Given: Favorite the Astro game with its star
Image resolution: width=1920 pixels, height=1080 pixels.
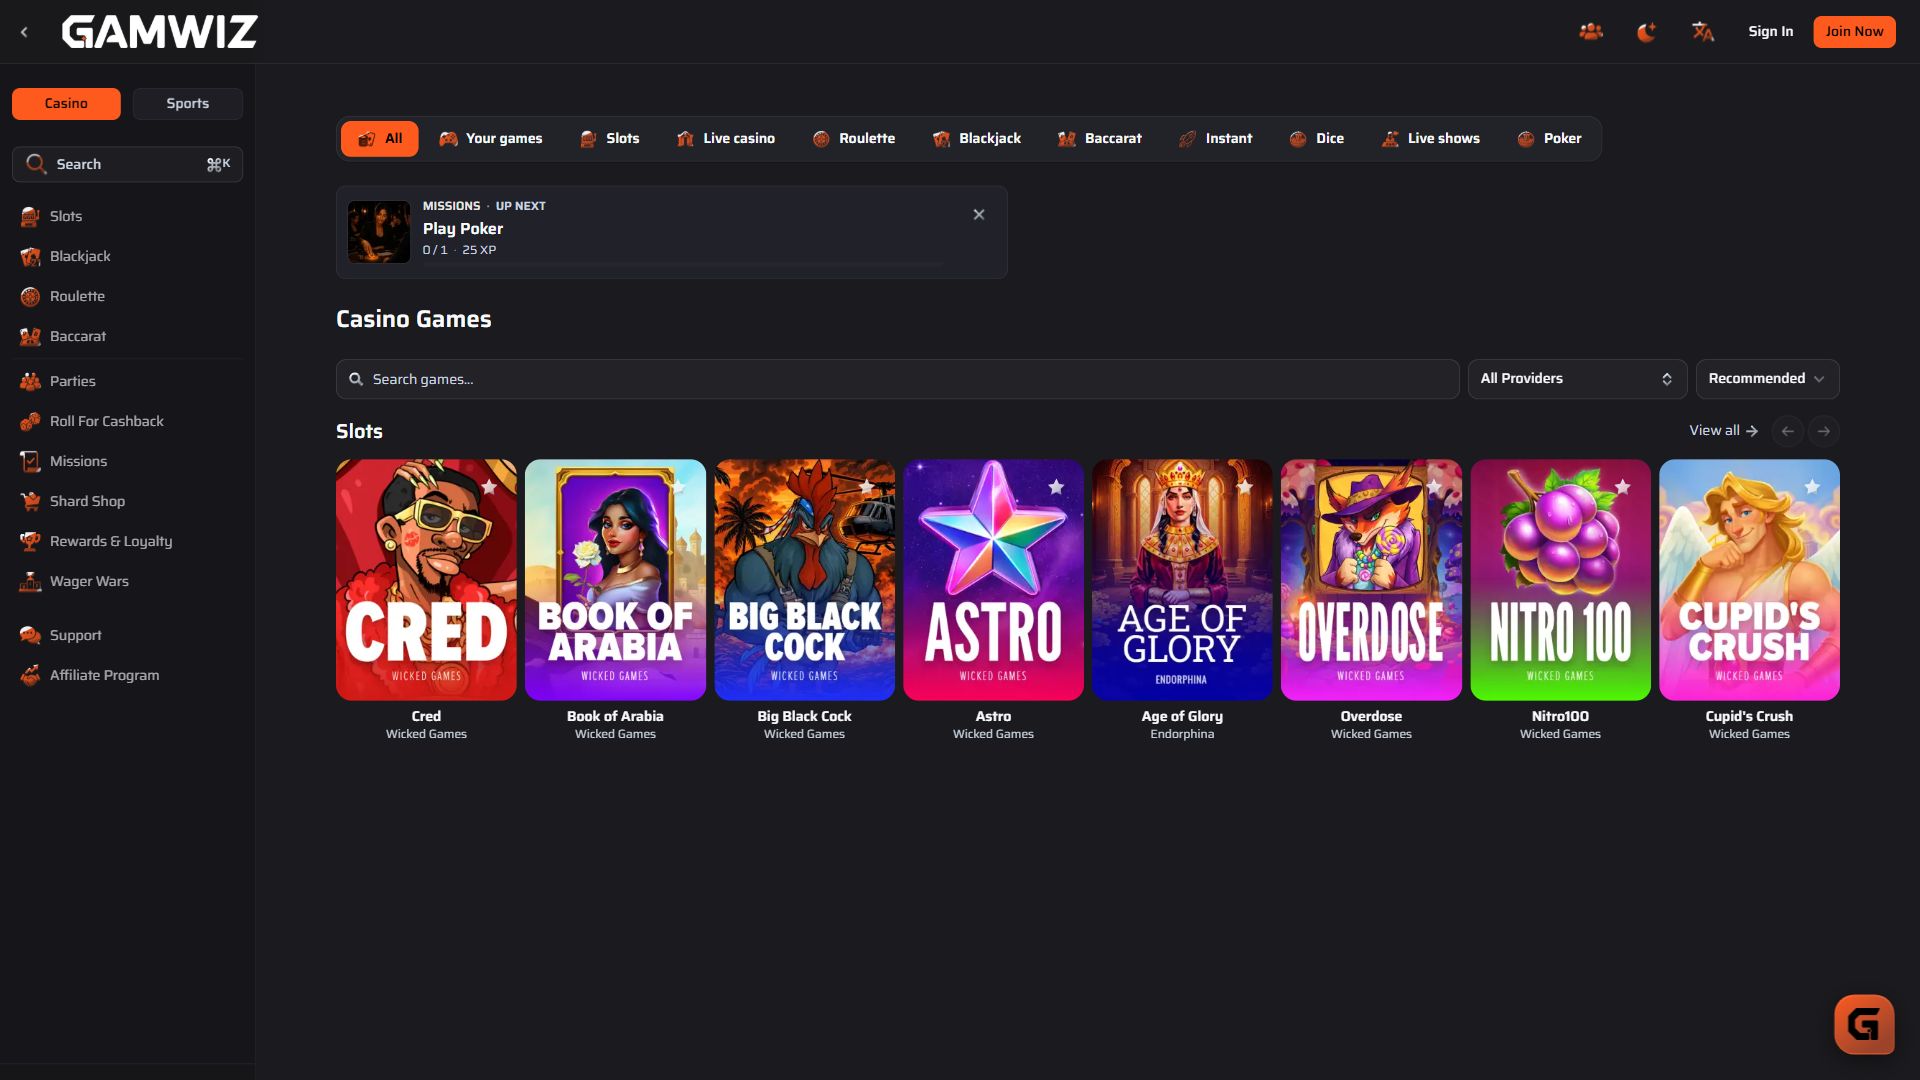Looking at the screenshot, I should point(1056,487).
